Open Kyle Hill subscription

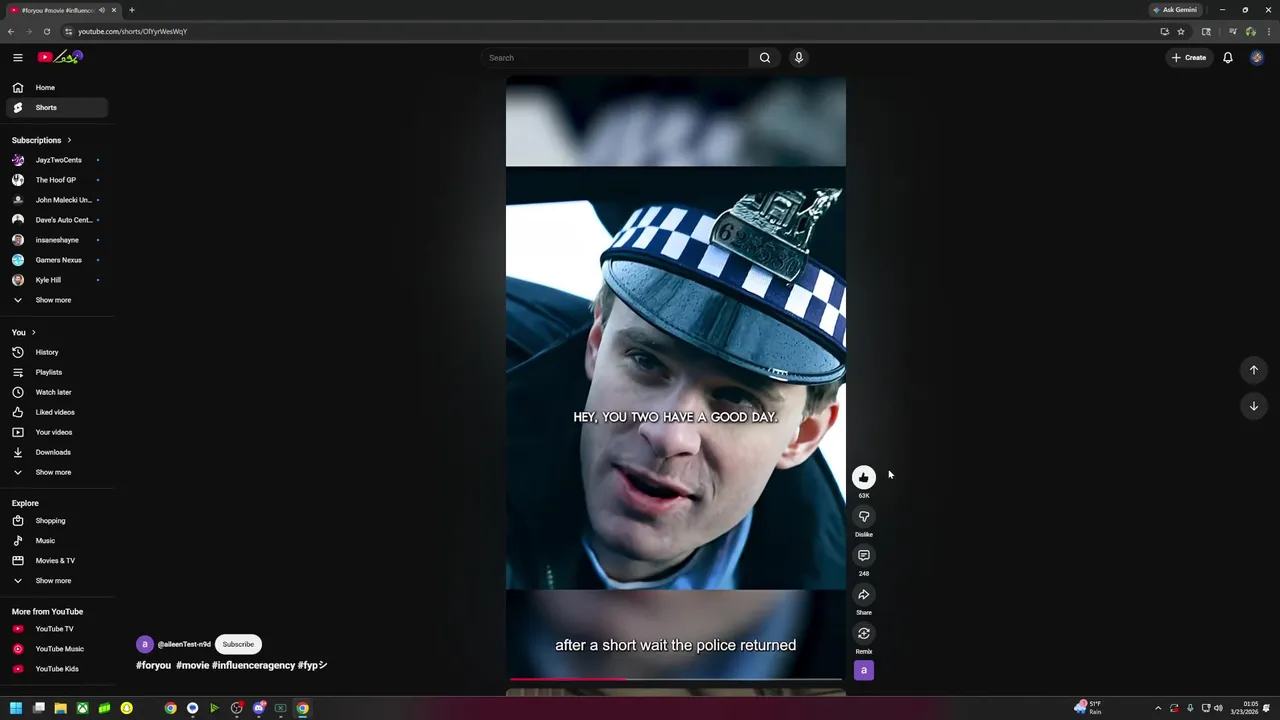pyautogui.click(x=56, y=280)
